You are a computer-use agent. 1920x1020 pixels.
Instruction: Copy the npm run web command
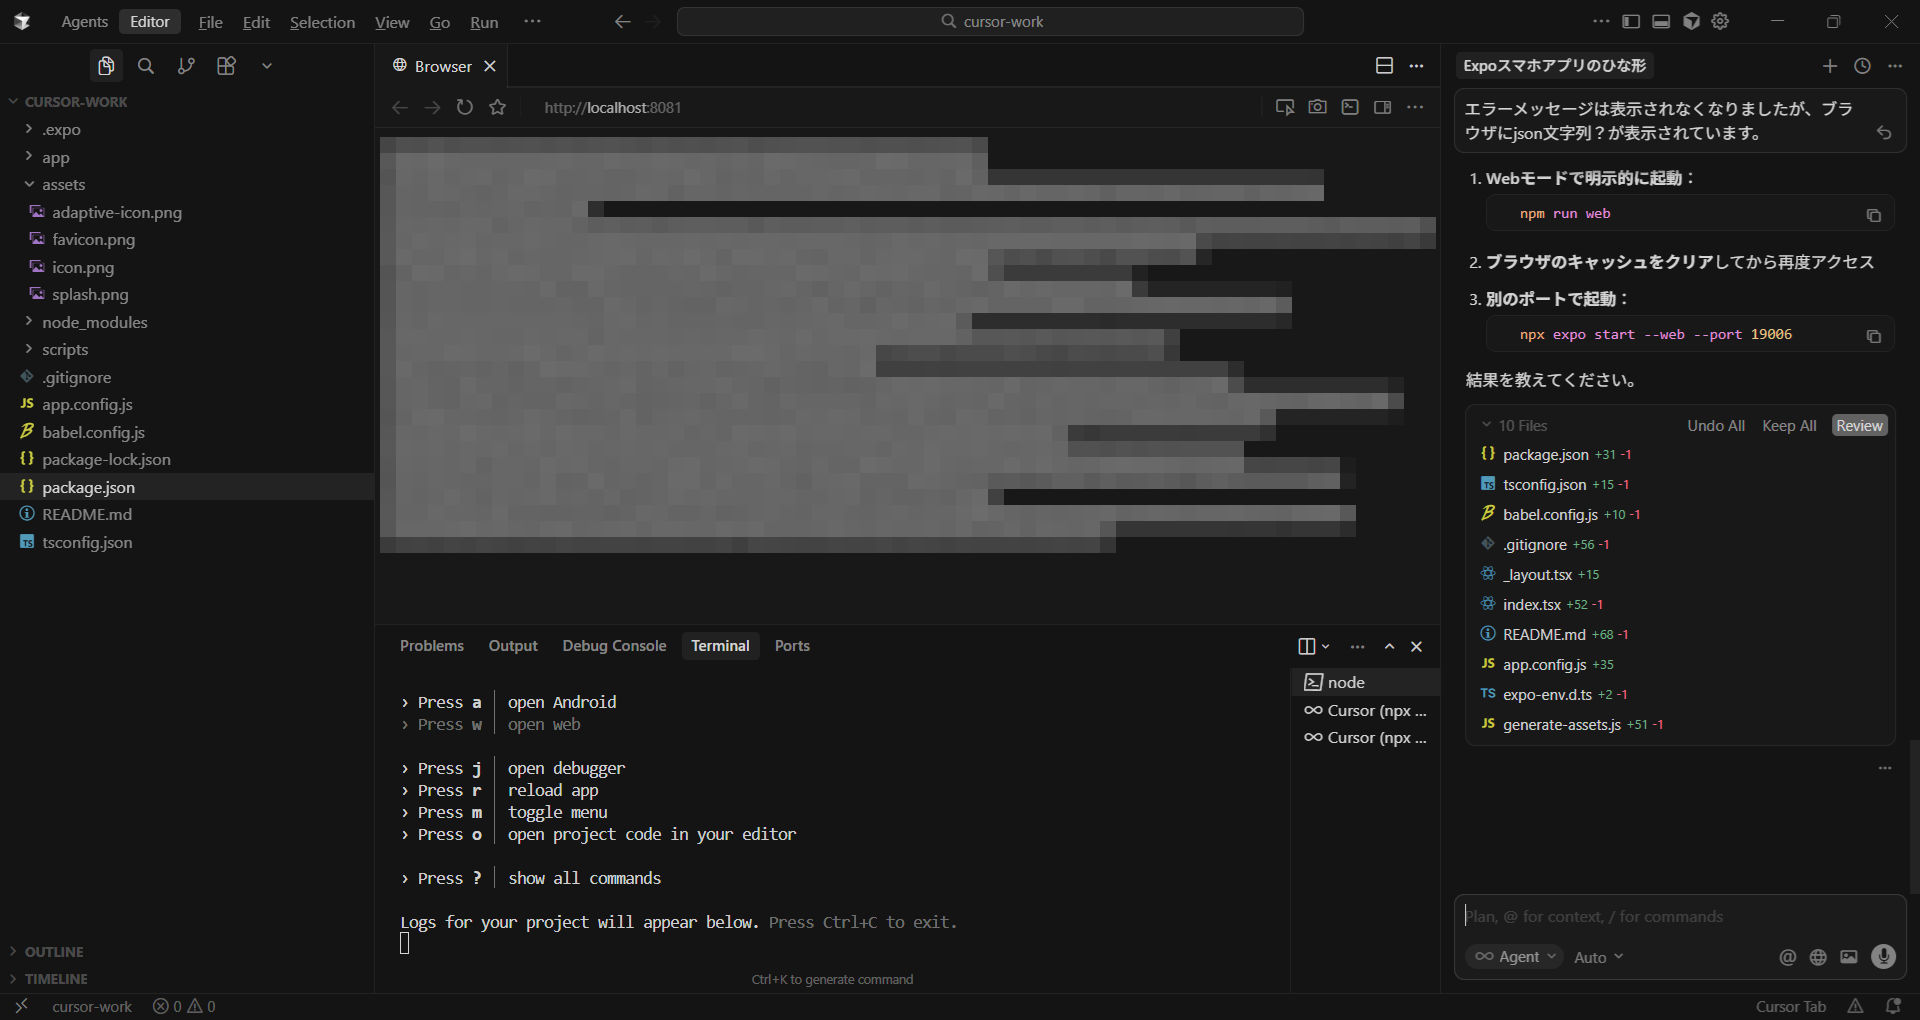pos(1873,215)
